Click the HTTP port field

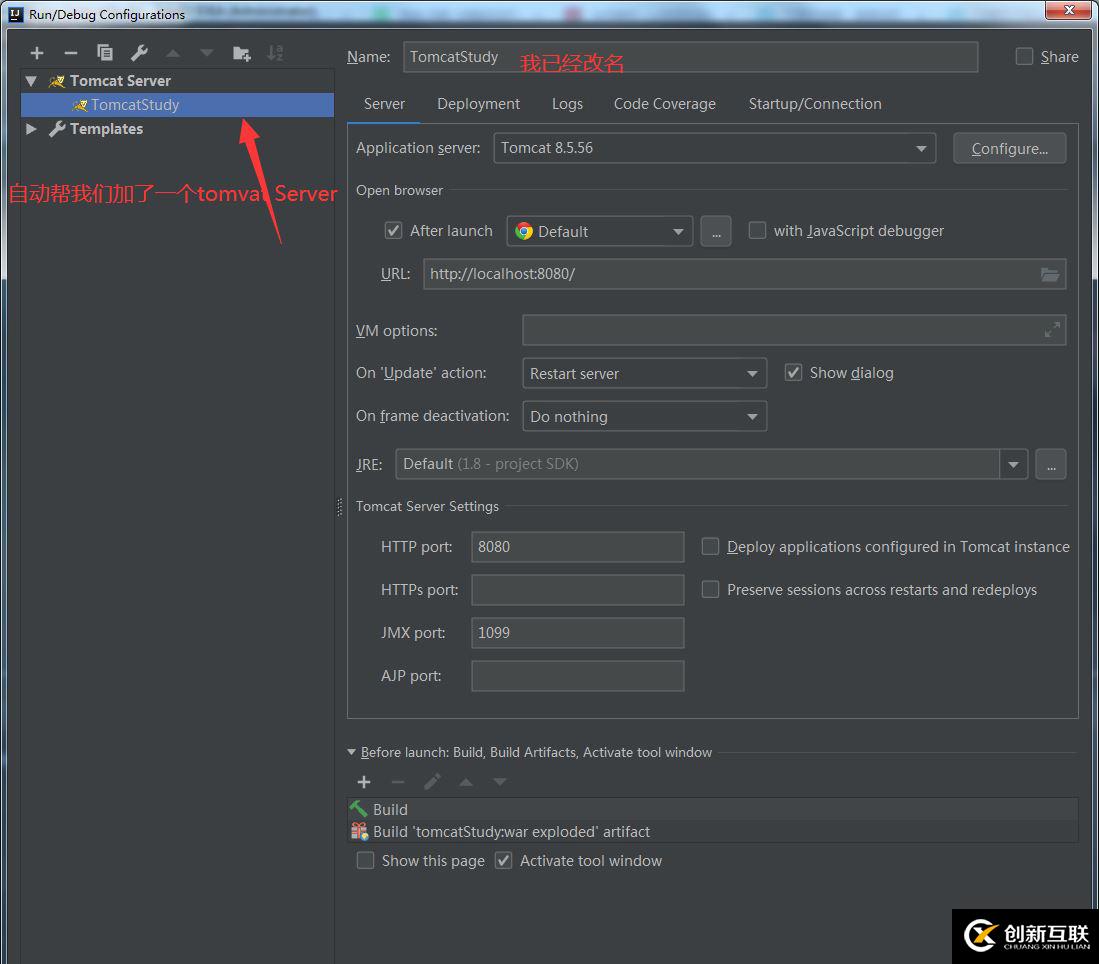(578, 547)
